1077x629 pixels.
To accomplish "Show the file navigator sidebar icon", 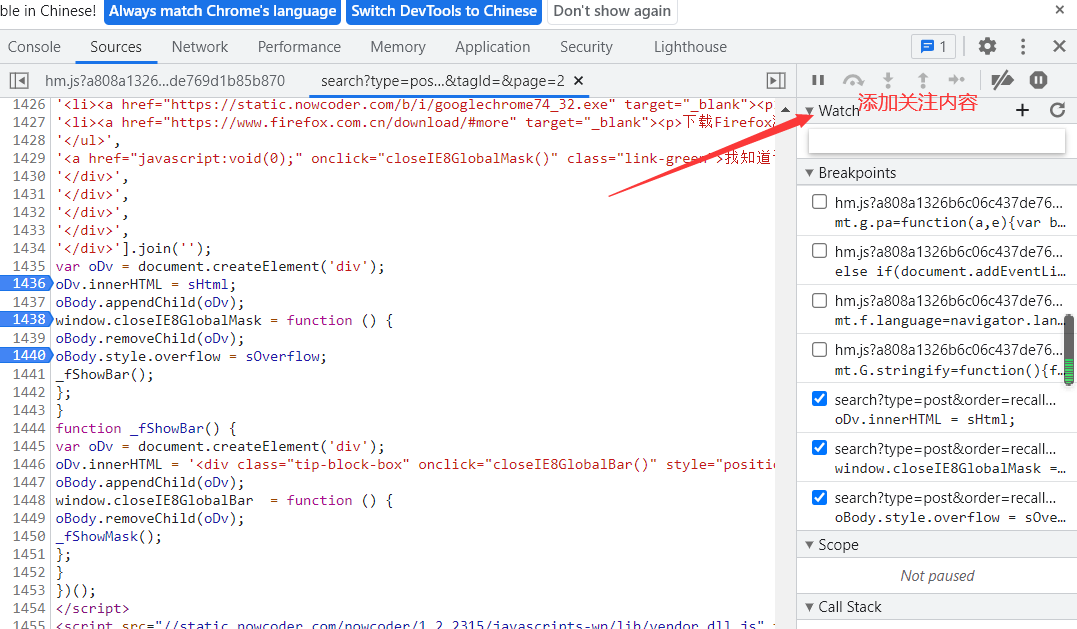I will coord(19,81).
